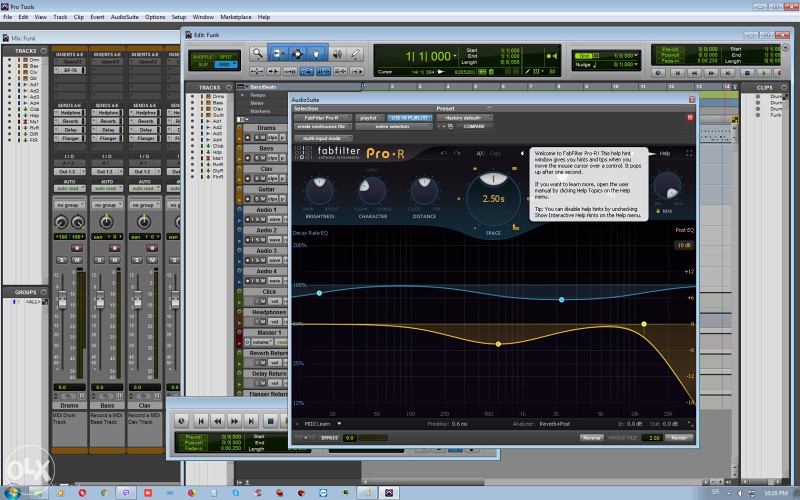The height and width of the screenshot is (500, 800).
Task: Click Pro Tools taskbar icon
Action: tap(388, 493)
